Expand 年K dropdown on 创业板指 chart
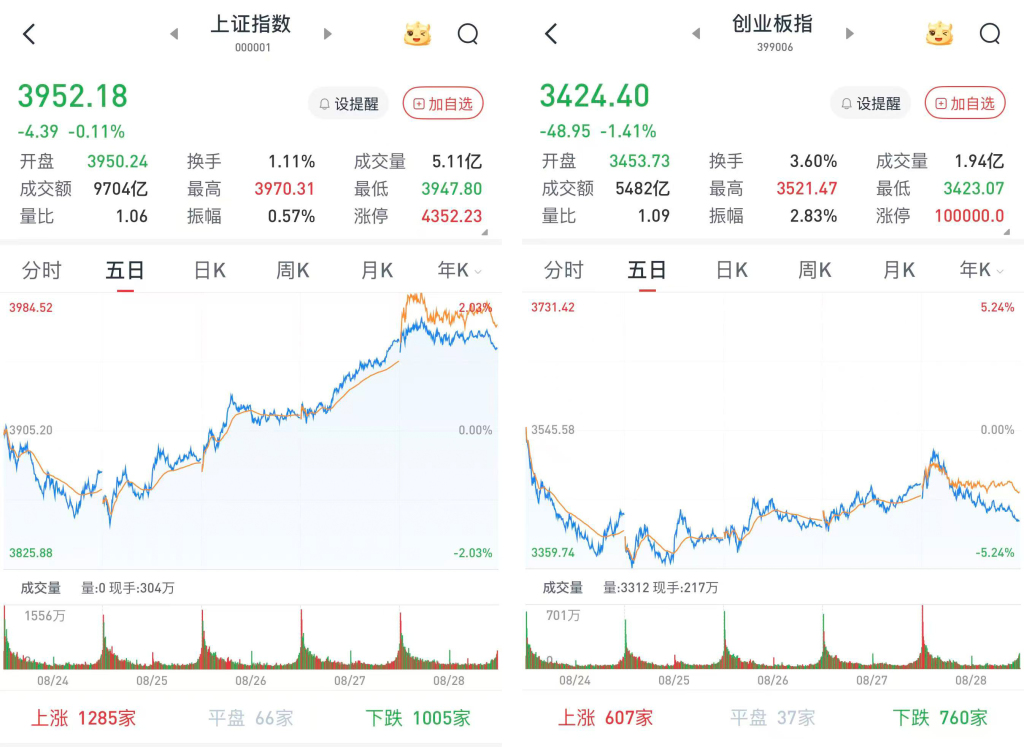The height and width of the screenshot is (747, 1024). click(x=982, y=270)
